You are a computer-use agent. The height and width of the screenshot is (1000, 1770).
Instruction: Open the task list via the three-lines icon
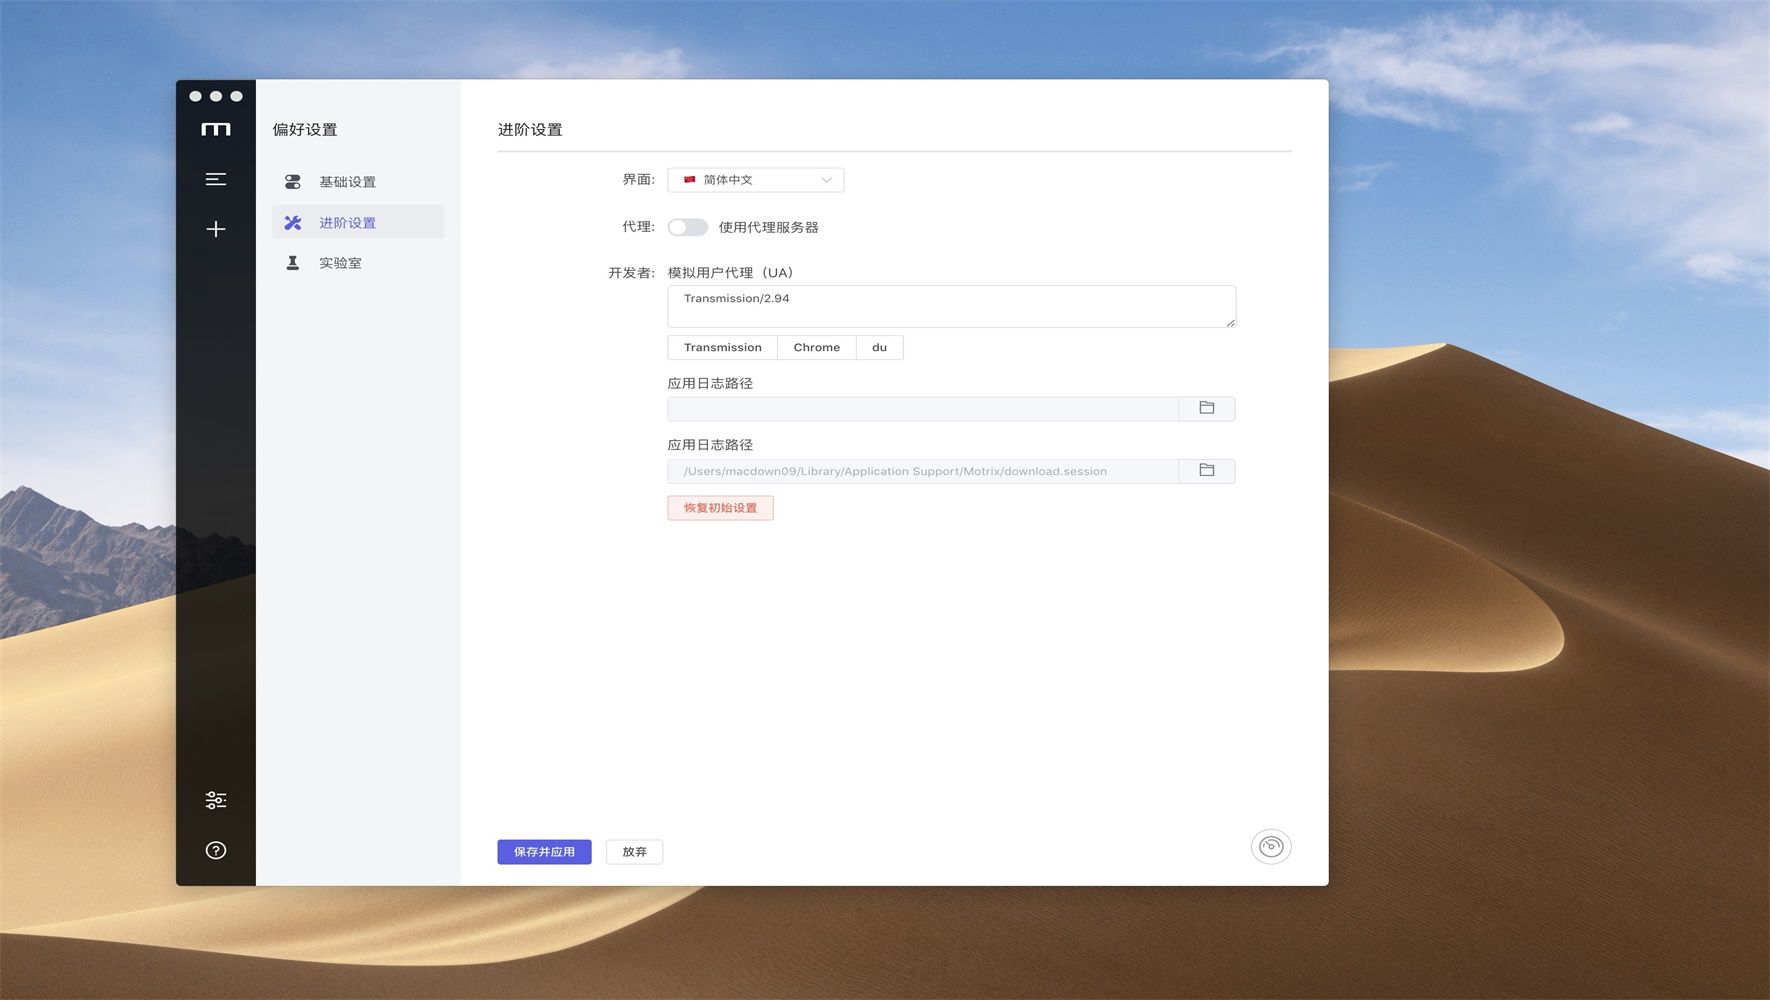coord(215,180)
